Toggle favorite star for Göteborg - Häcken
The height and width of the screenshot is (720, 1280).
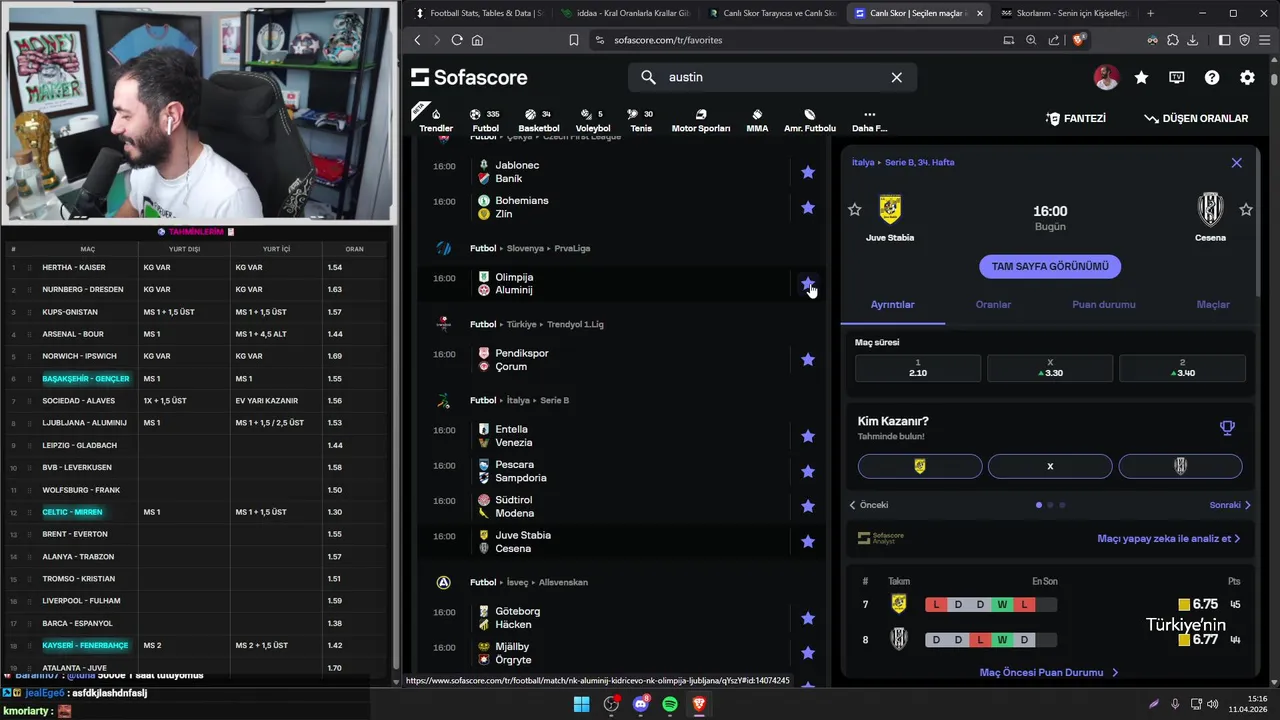[808, 618]
